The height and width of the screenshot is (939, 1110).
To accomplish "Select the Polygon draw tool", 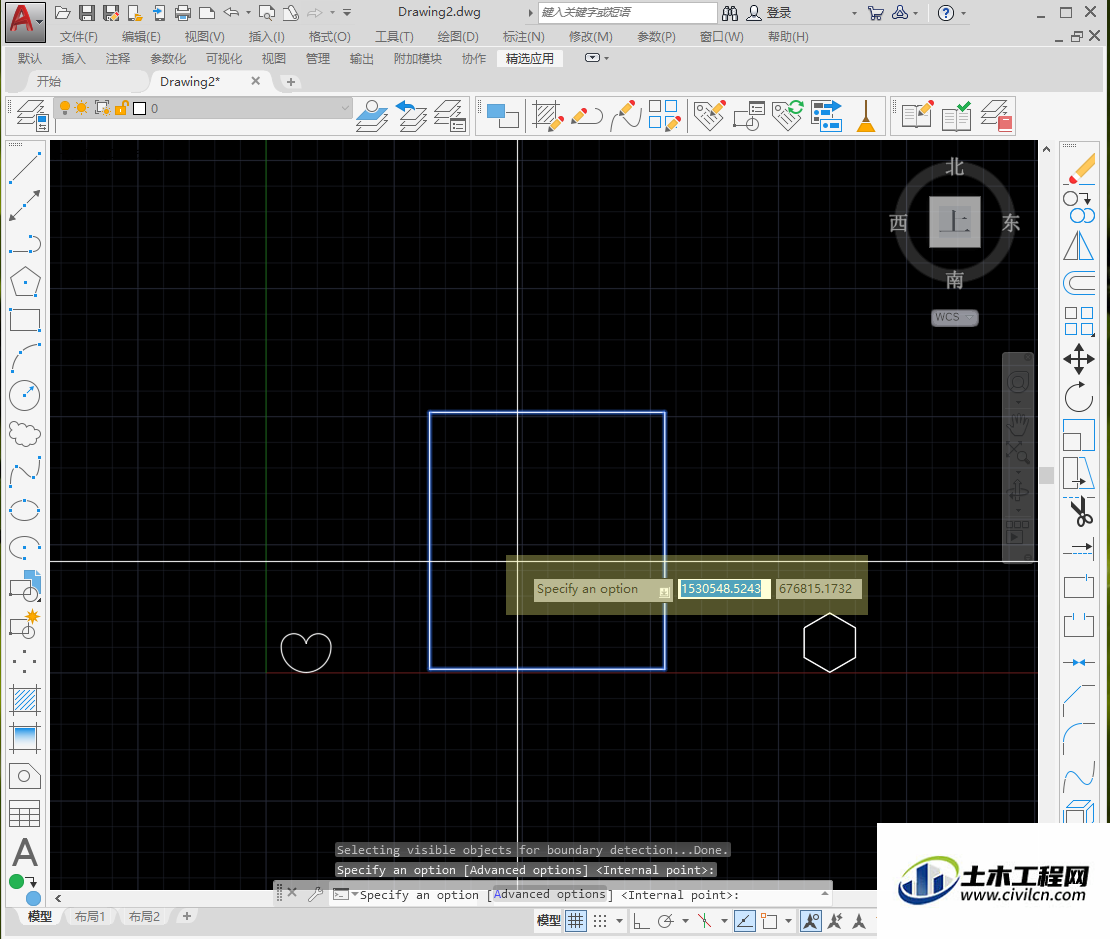I will [25, 281].
